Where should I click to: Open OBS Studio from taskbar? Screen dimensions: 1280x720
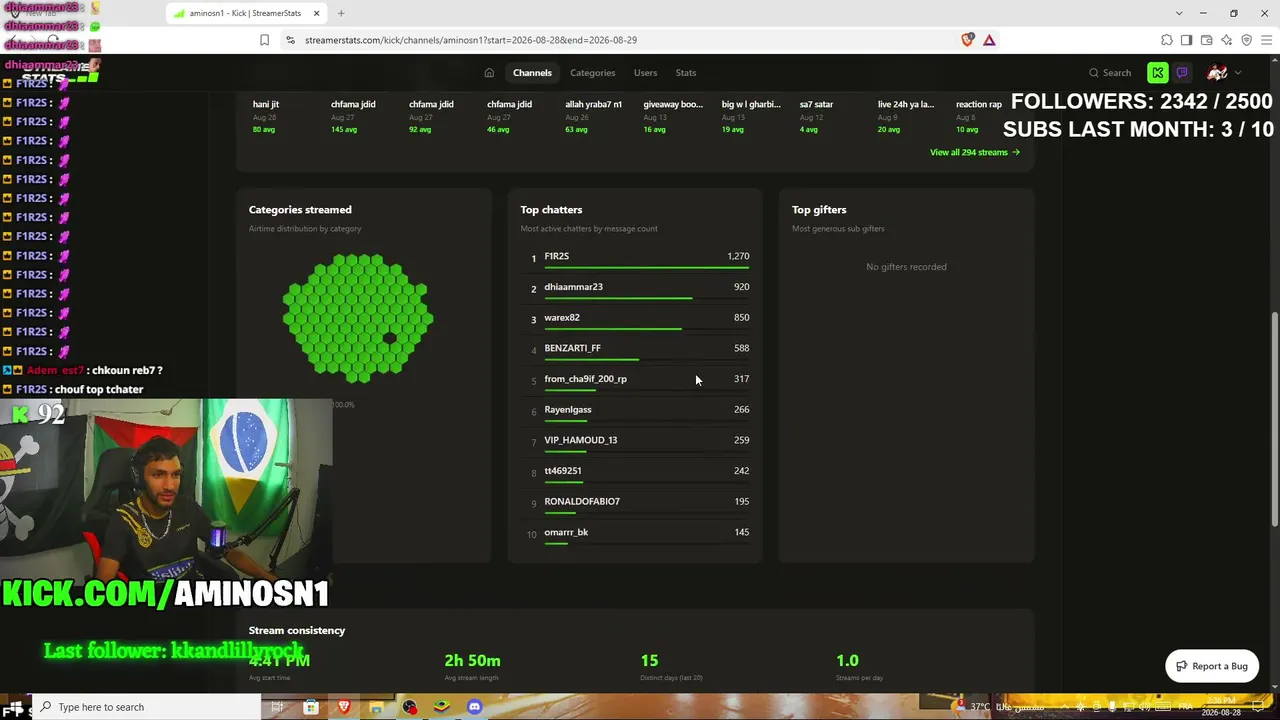point(409,707)
